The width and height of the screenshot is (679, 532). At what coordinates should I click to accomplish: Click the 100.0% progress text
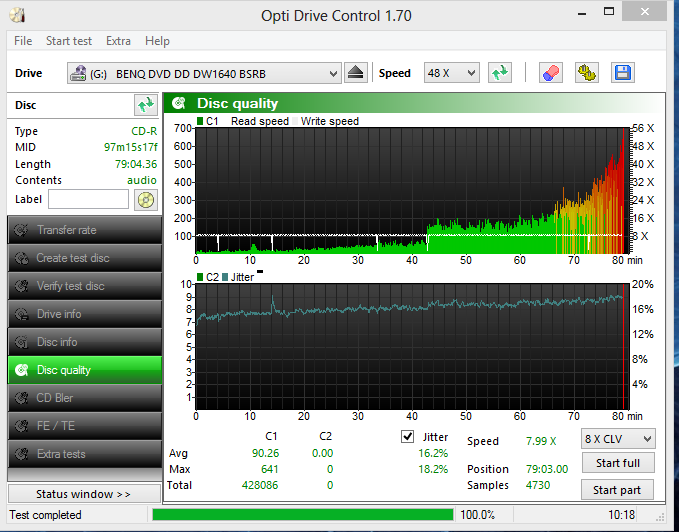[477, 515]
